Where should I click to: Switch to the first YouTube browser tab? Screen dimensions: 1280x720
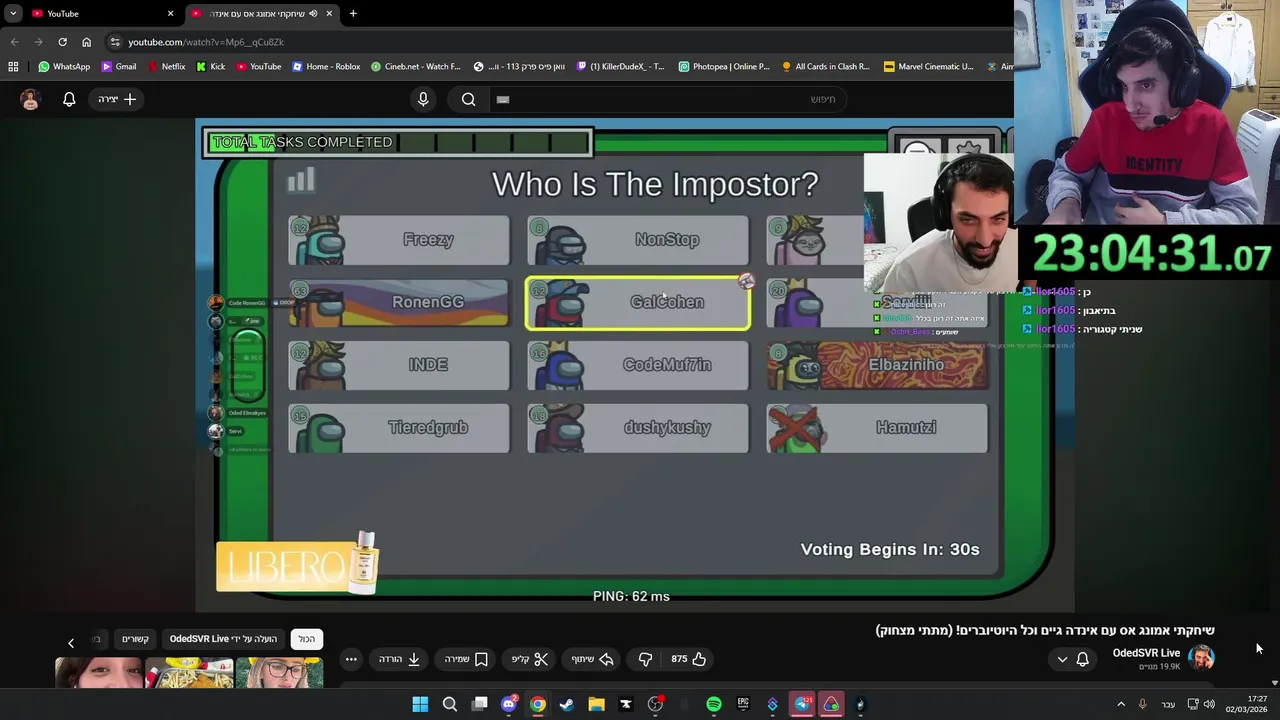tap(100, 13)
